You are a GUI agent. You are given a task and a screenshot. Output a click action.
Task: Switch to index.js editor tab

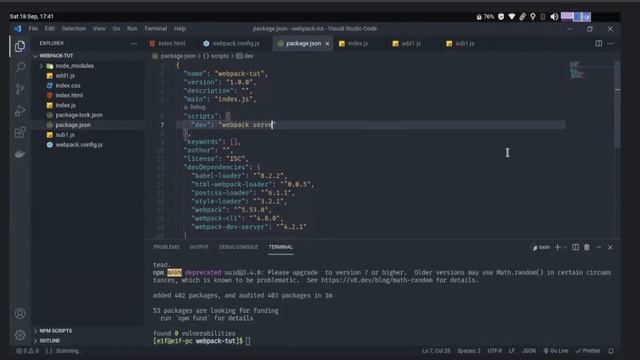pos(358,43)
